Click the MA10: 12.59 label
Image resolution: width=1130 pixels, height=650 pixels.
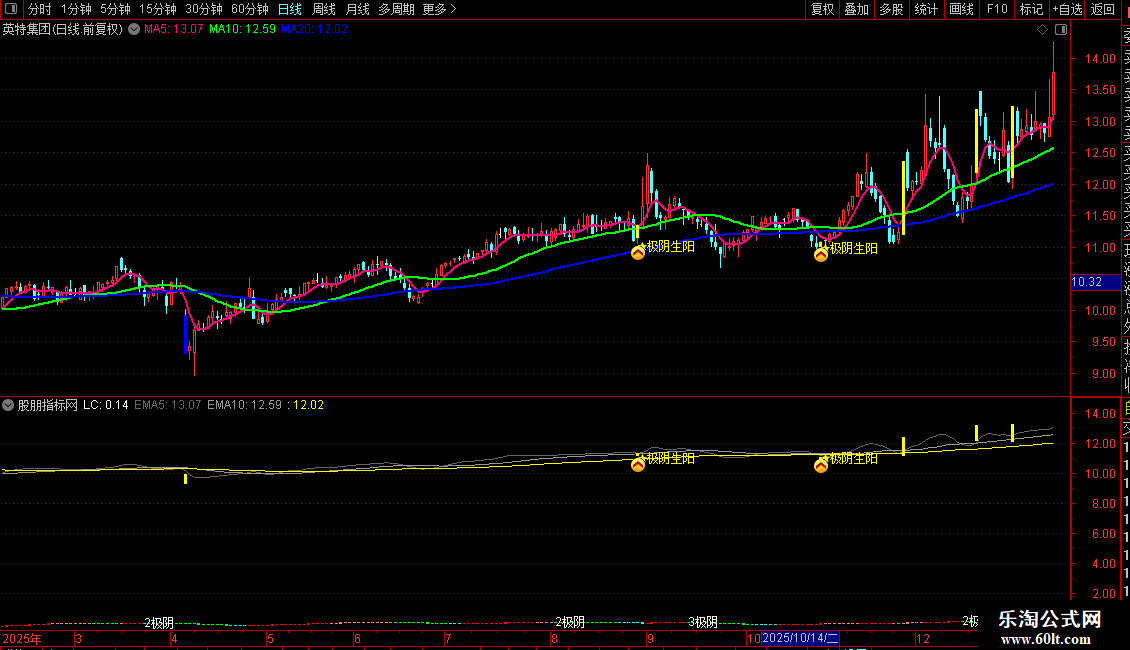tap(242, 29)
